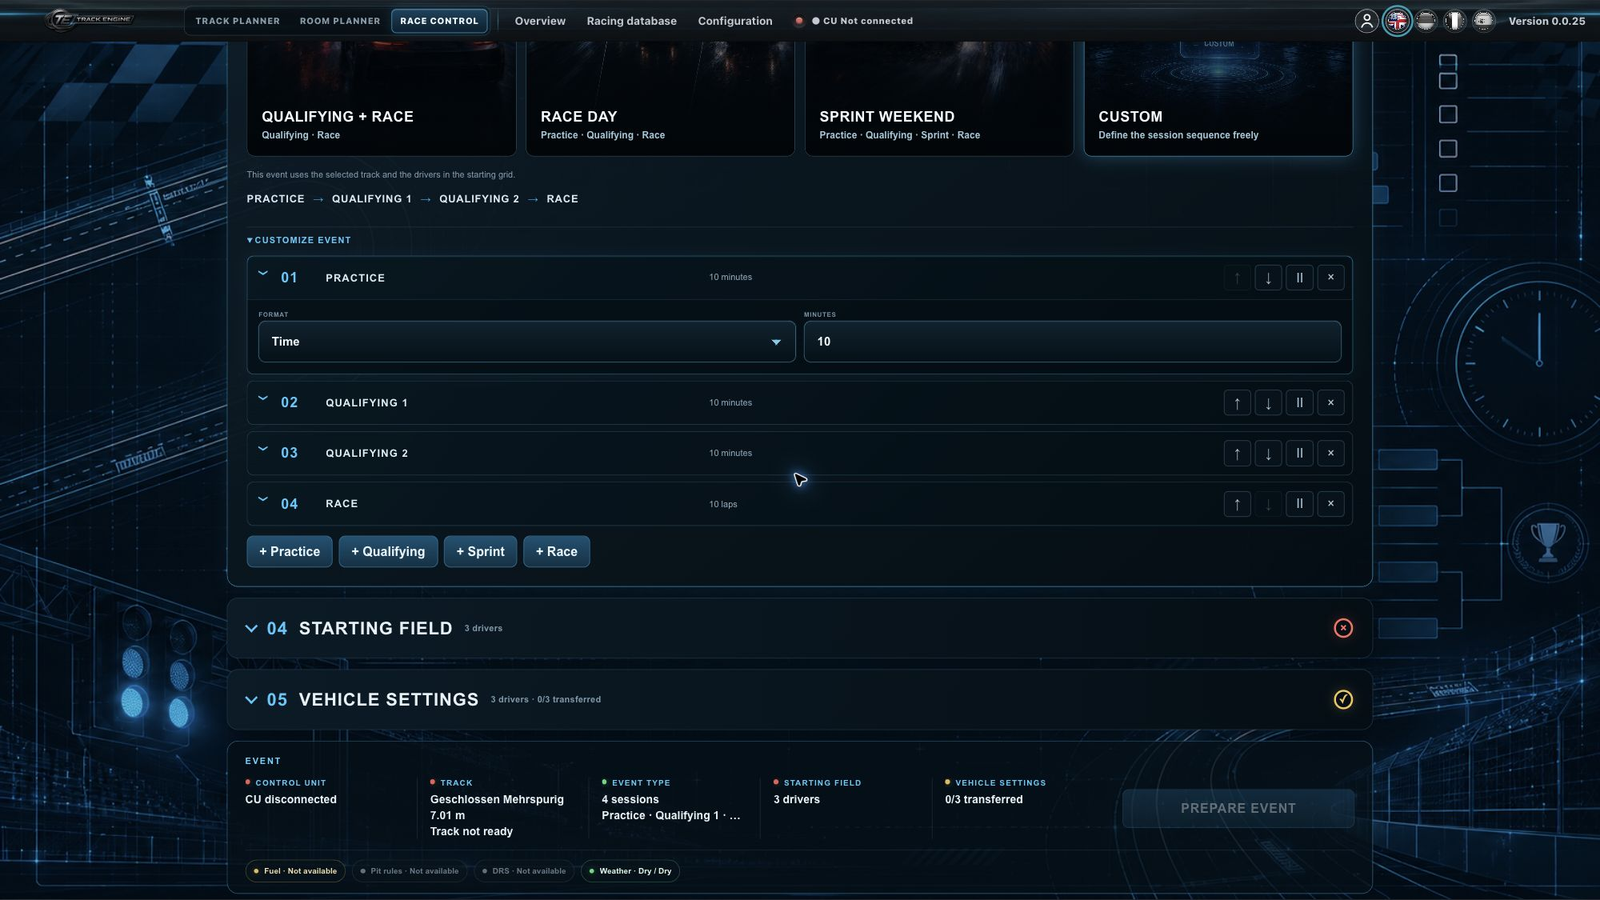Add a session with + Sprint button
1600x900 pixels.
coord(480,552)
